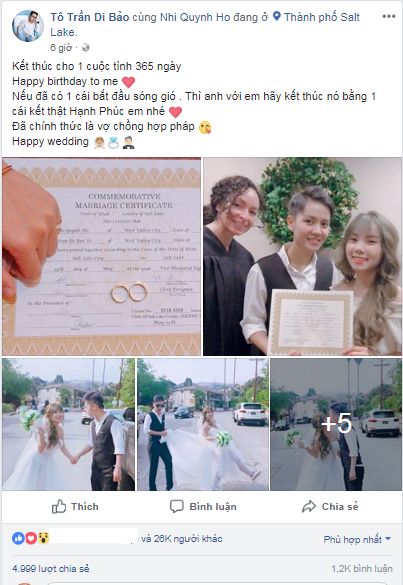Click the Love heart reaction icon
This screenshot has height=585, width=403.
tap(31, 538)
